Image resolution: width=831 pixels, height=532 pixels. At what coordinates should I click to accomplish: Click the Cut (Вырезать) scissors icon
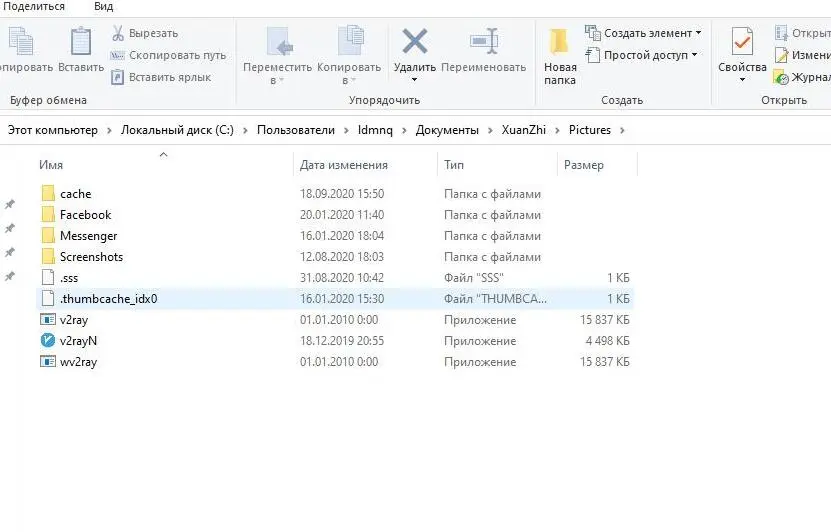click(118, 34)
